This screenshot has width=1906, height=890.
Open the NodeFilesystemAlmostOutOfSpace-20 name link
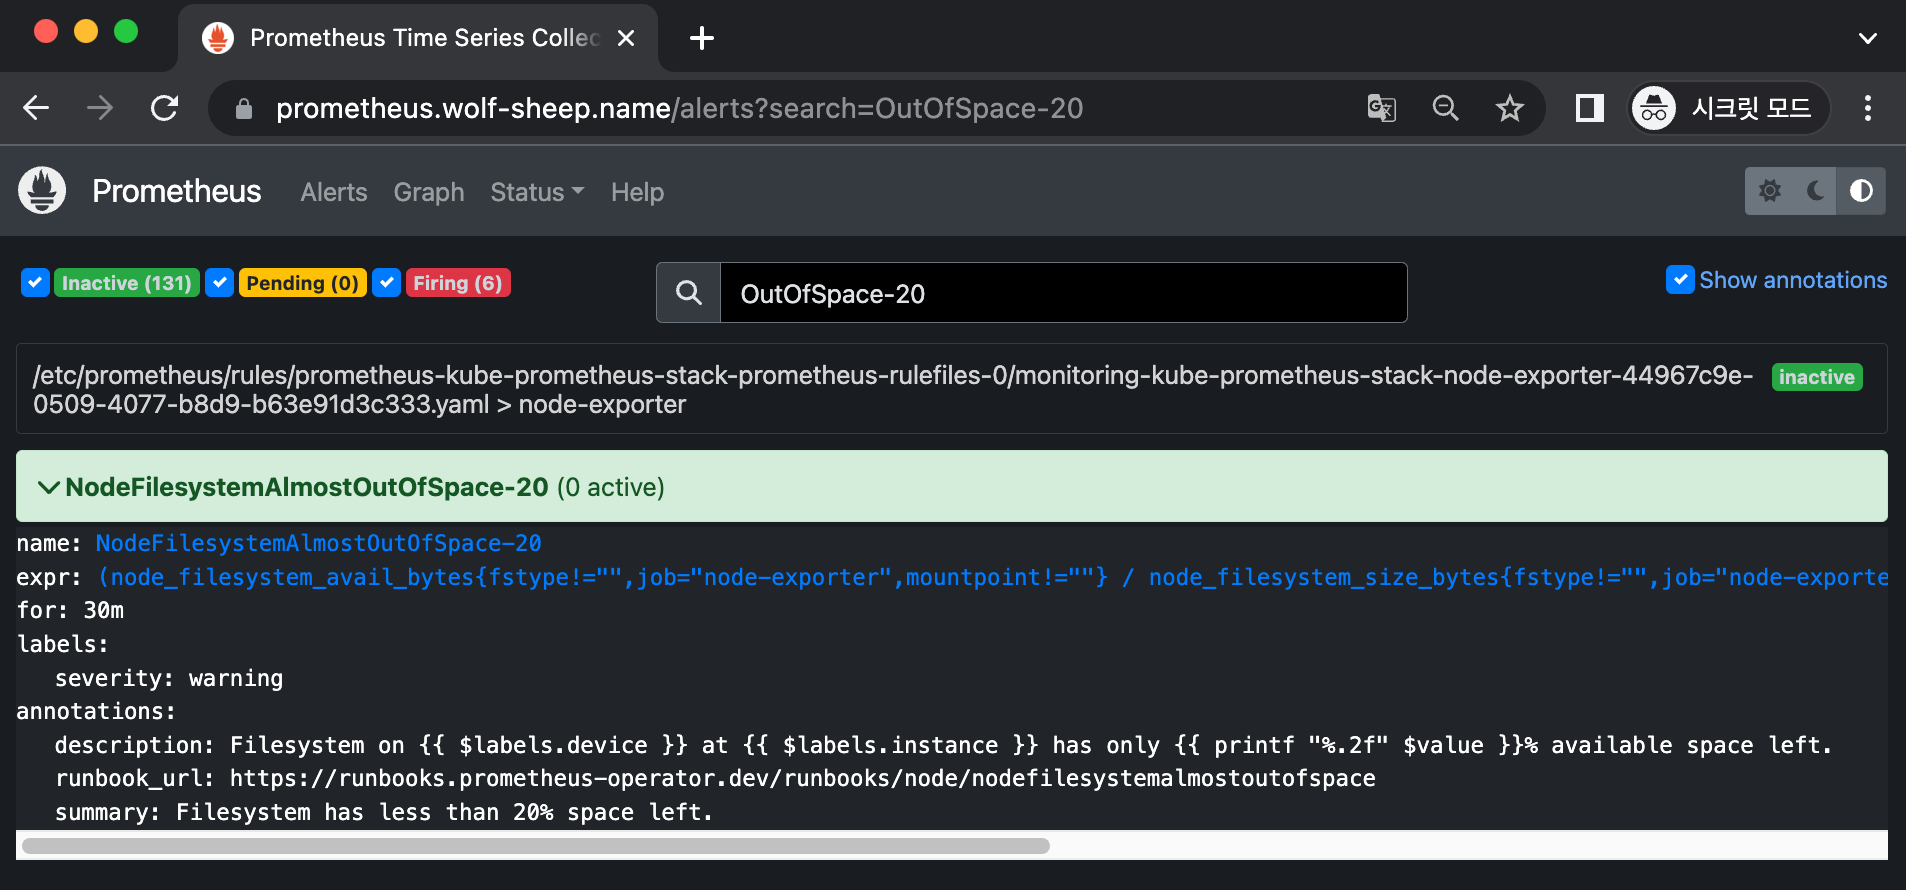(318, 543)
